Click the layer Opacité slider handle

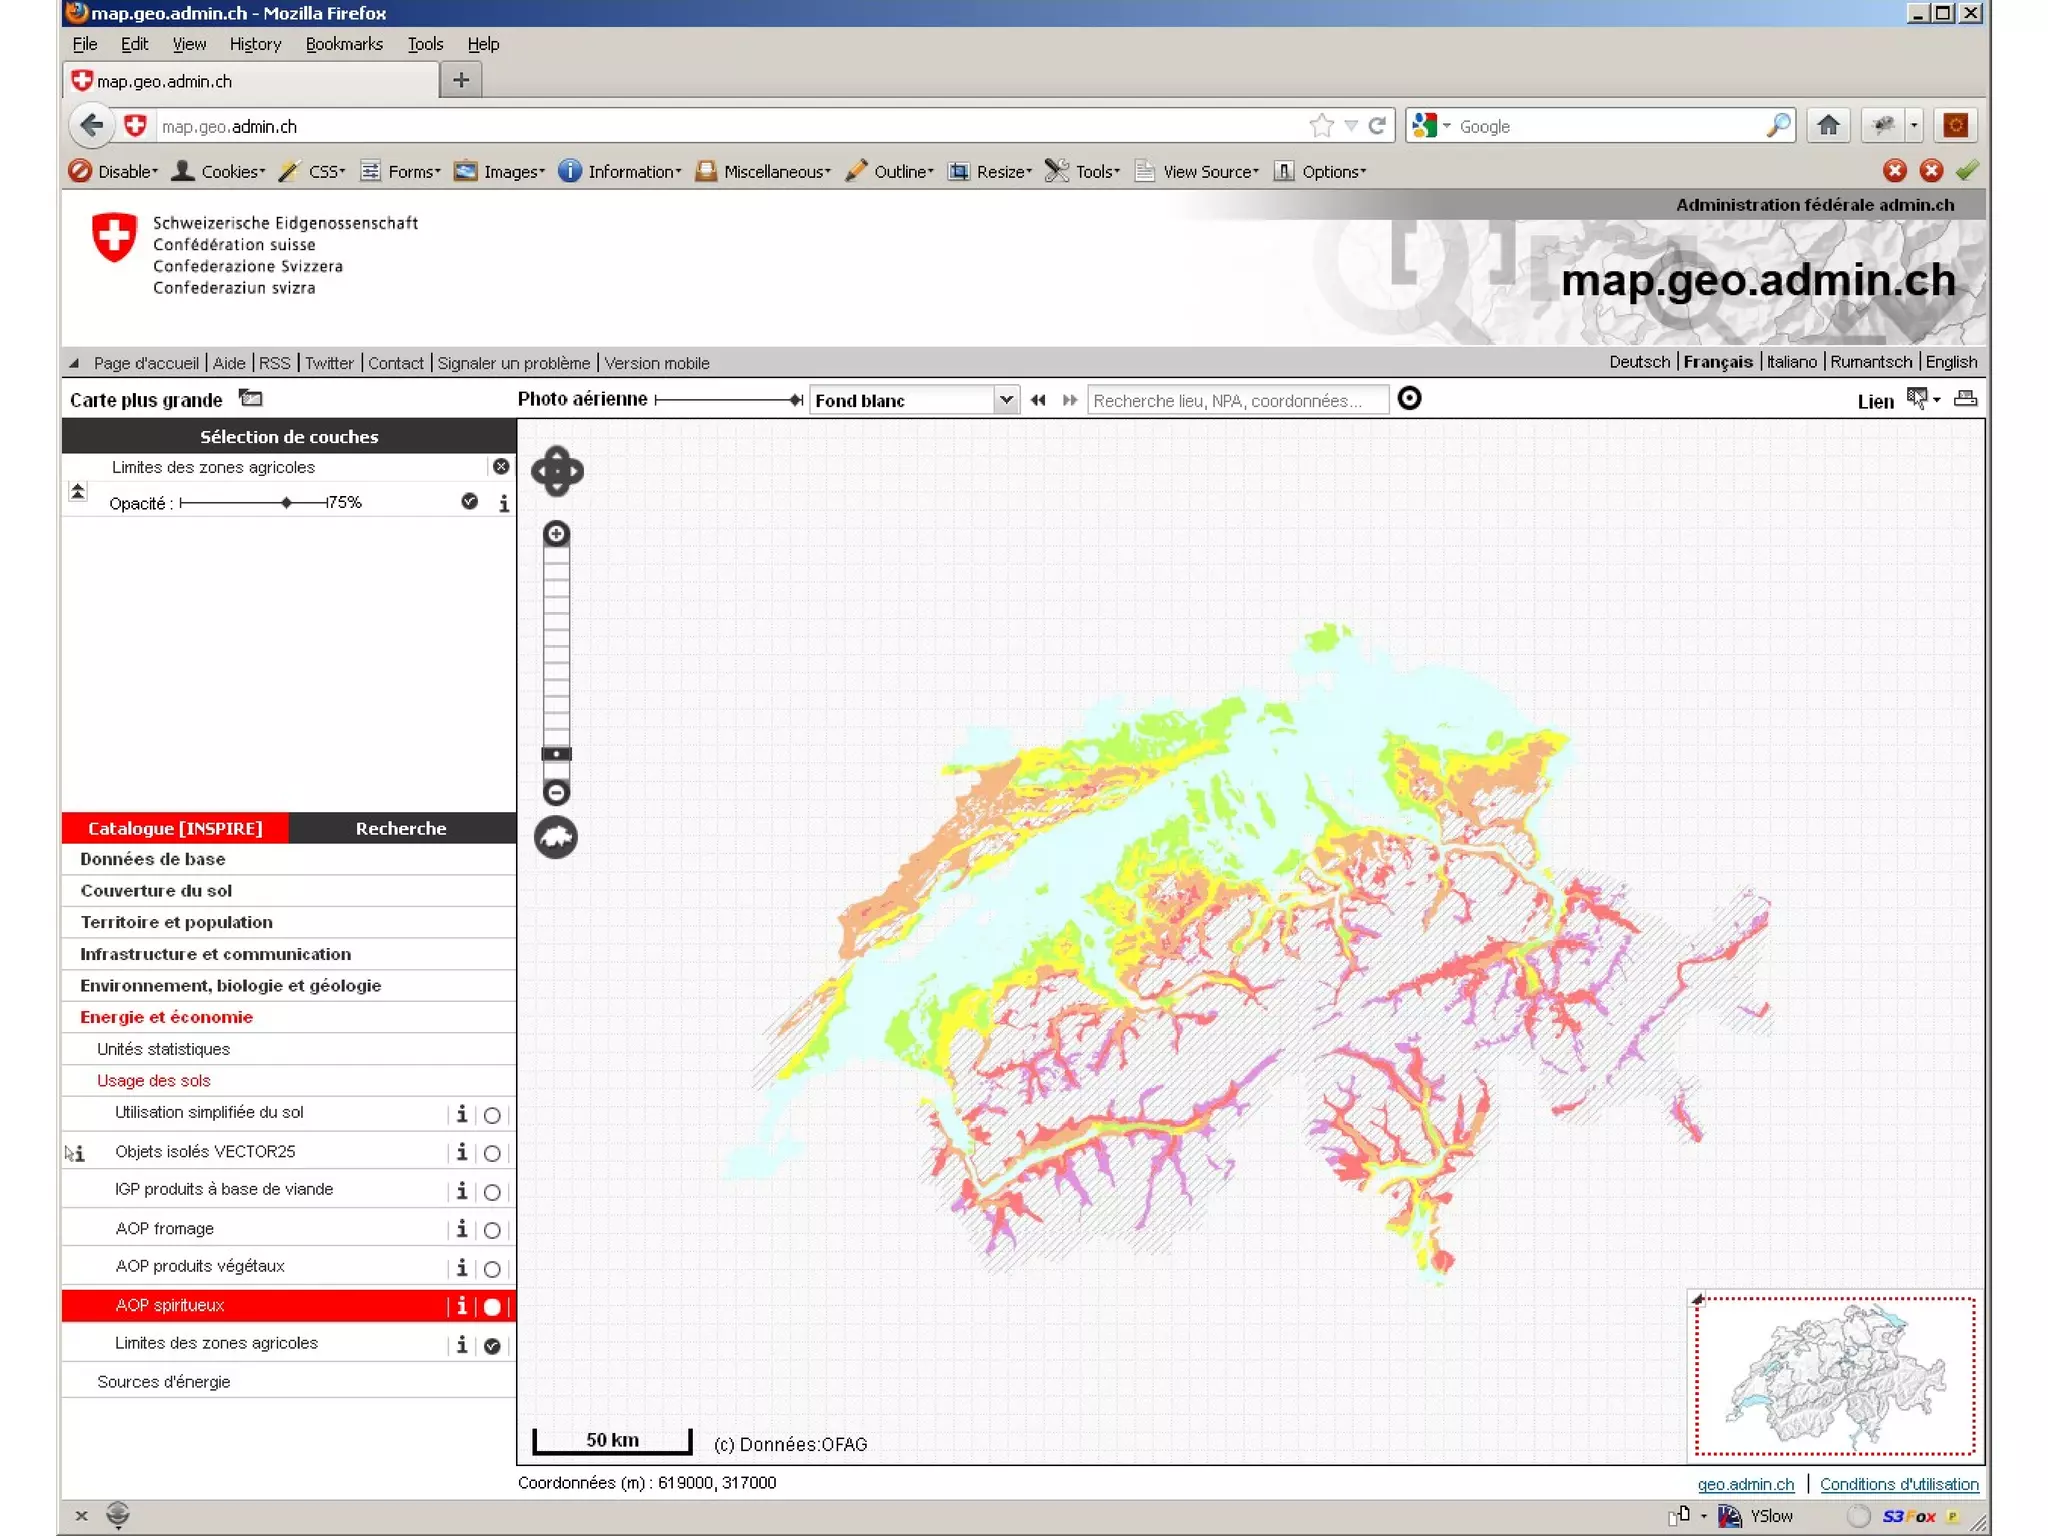tap(287, 502)
